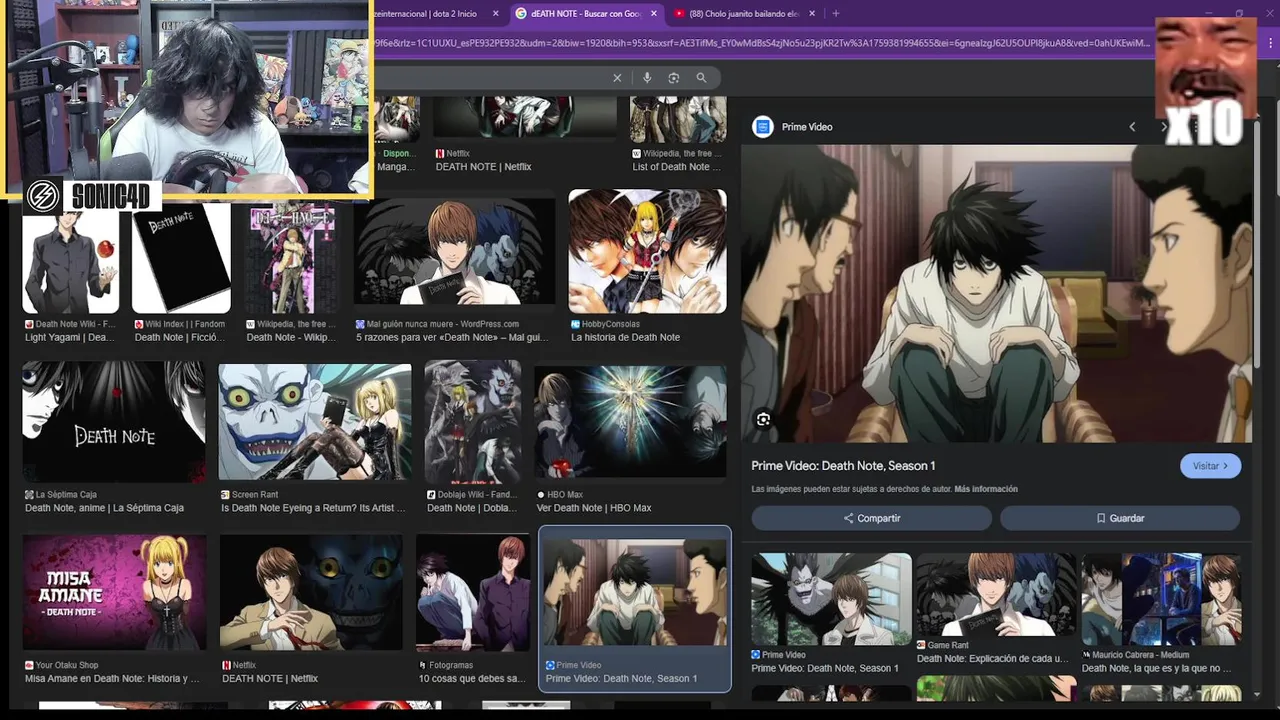Open bottom-row Netflix Light and Ryuk thumbnail
The height and width of the screenshot is (720, 1280).
point(311,592)
